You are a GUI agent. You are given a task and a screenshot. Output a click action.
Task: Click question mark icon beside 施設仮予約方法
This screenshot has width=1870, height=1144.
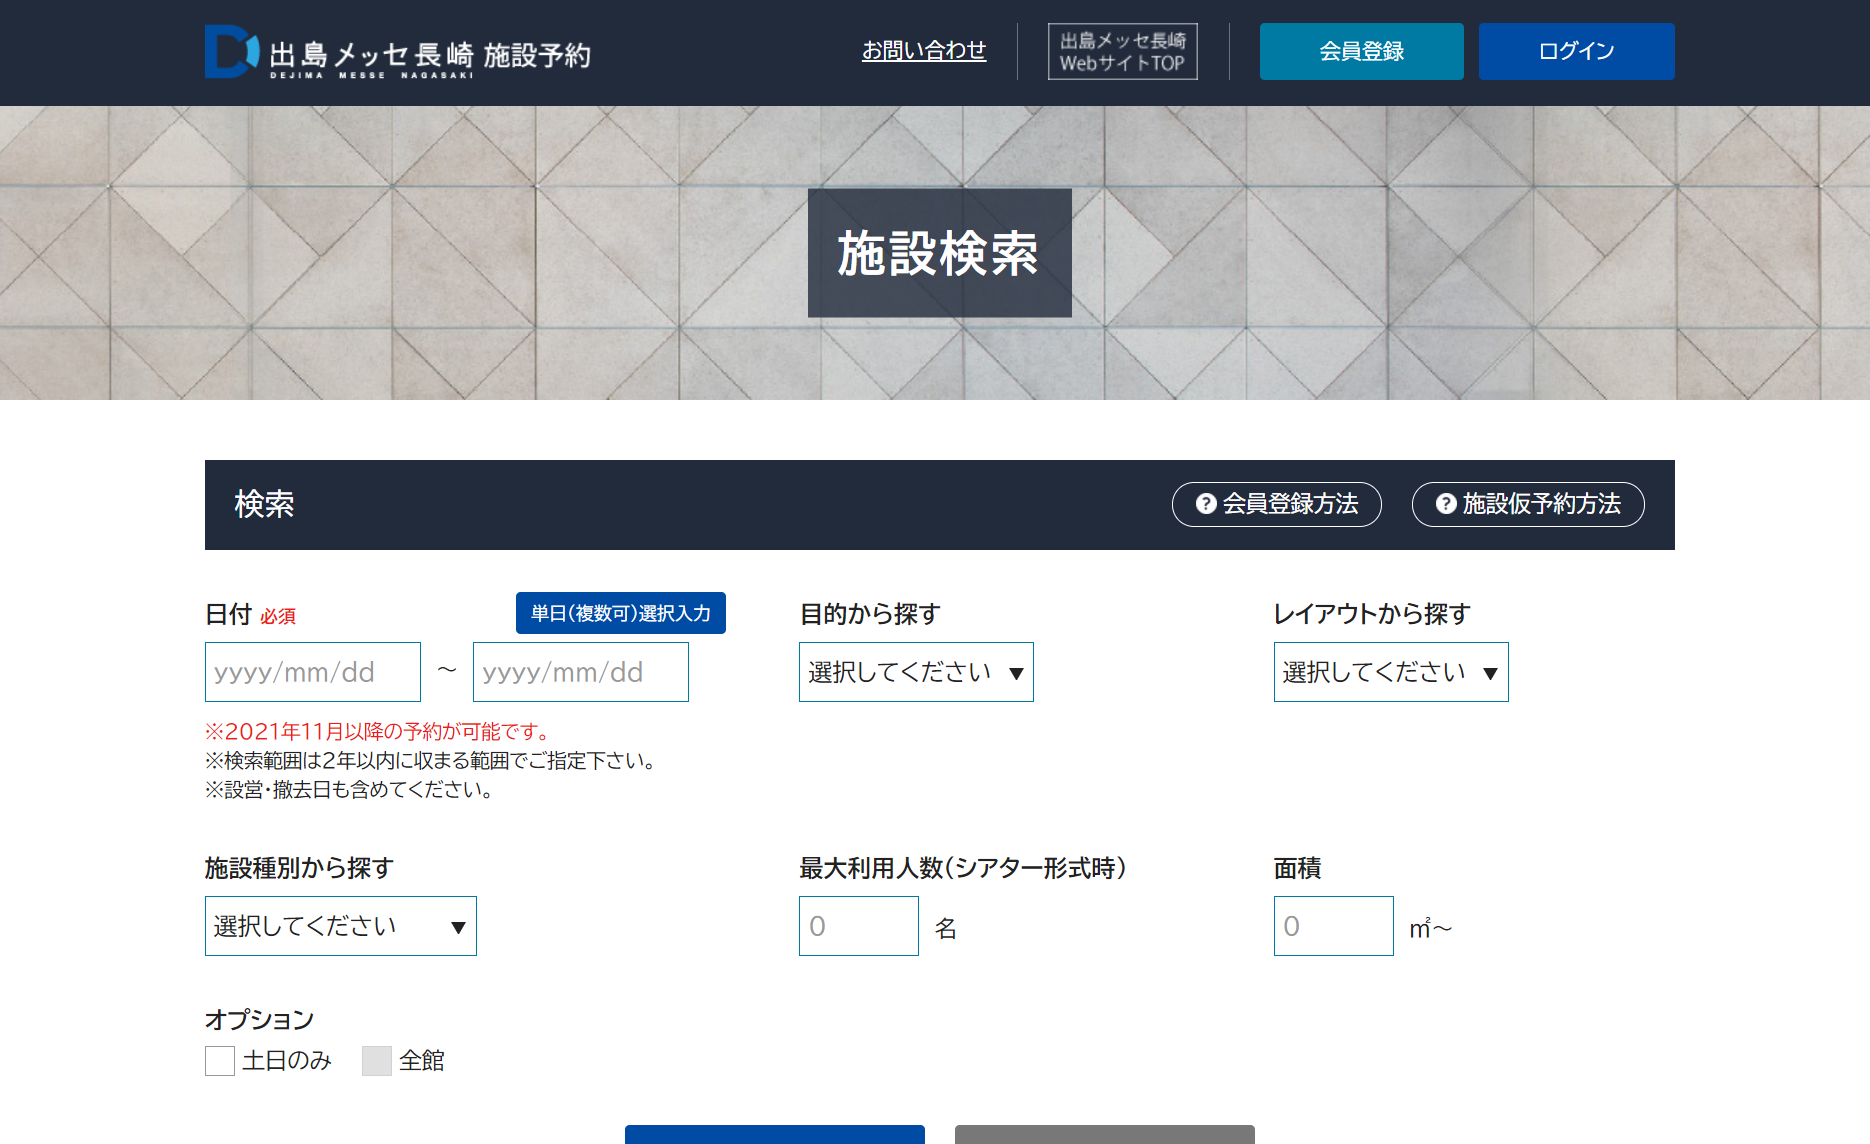[x=1446, y=504]
